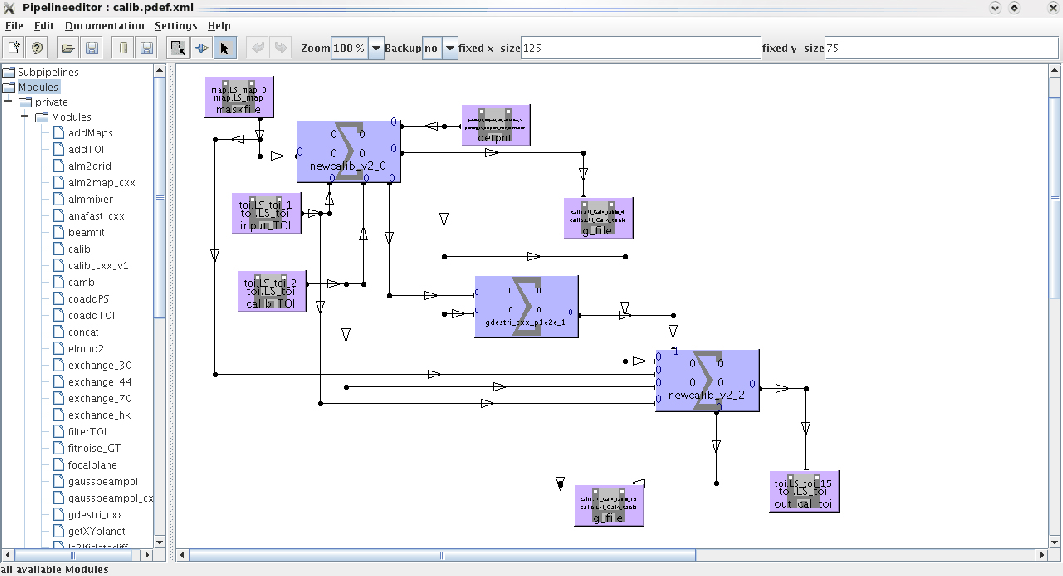Toggle the arrow pointer tool
Viewport: 1063px width, 576px height.
pos(224,48)
